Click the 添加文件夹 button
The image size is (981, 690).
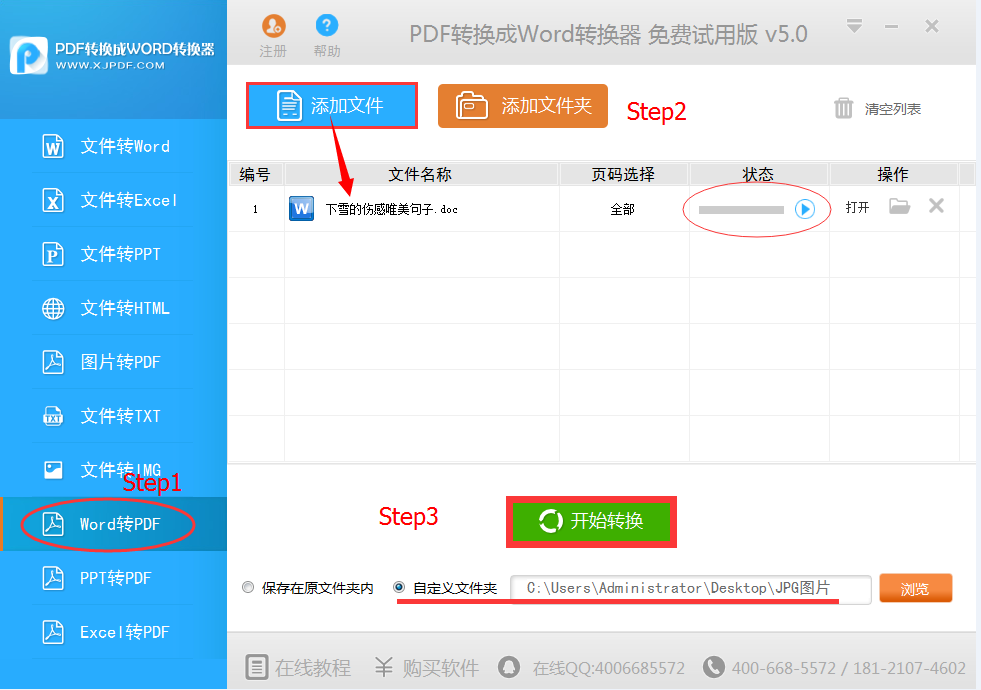tap(523, 106)
